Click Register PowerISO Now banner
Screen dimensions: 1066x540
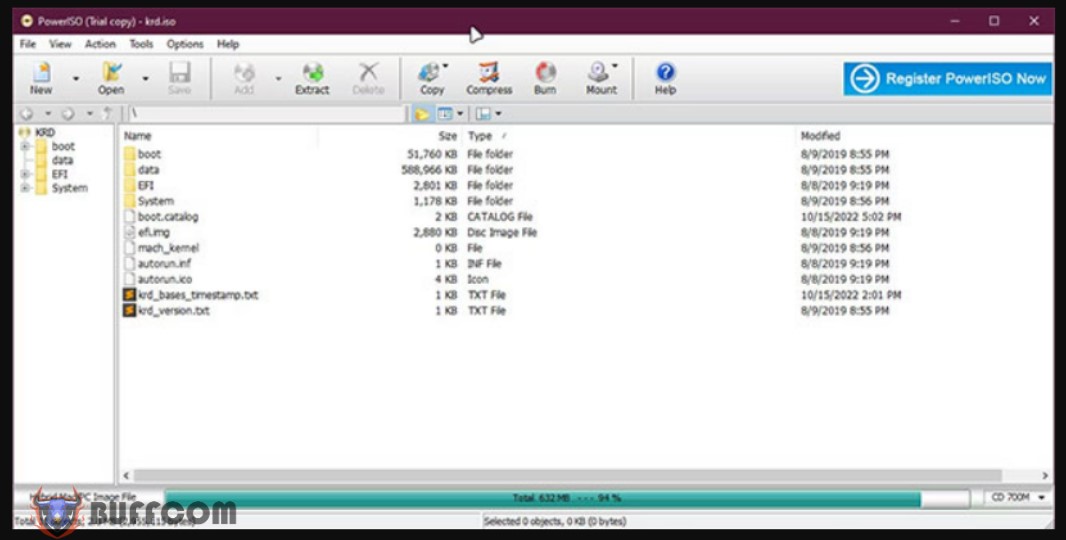click(x=948, y=79)
